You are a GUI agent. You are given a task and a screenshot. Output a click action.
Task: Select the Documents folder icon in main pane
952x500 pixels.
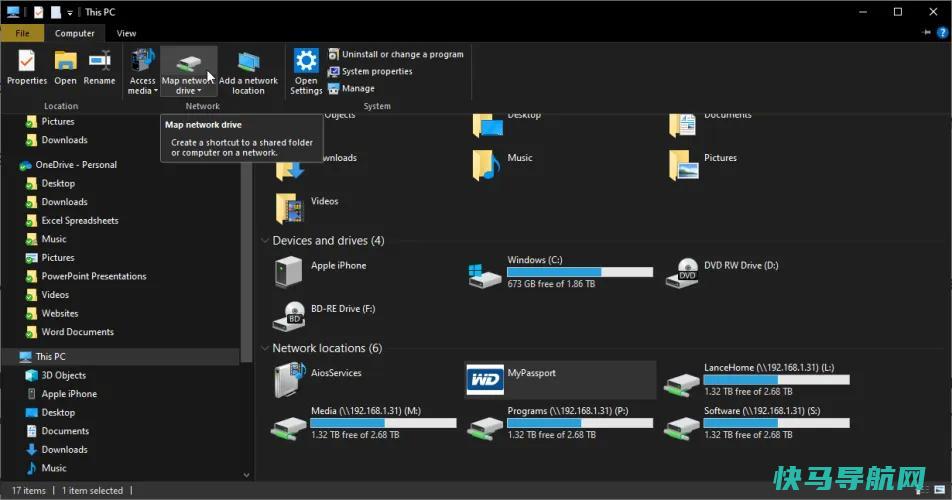click(683, 126)
